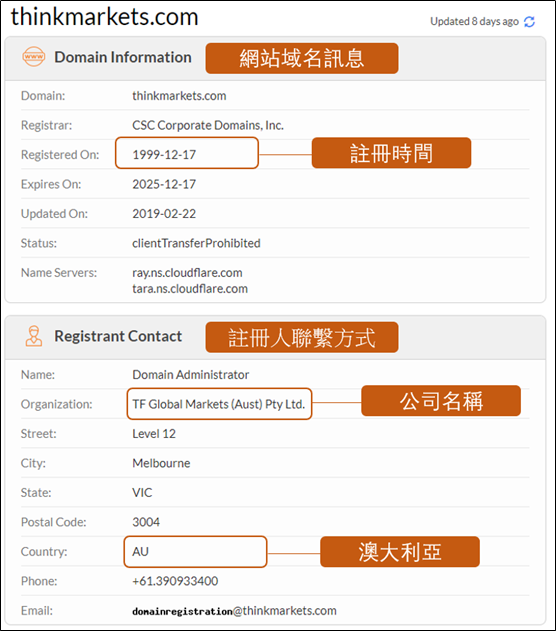556x631 pixels.
Task: Click the clientTransferProhibited status
Action: pos(196,243)
